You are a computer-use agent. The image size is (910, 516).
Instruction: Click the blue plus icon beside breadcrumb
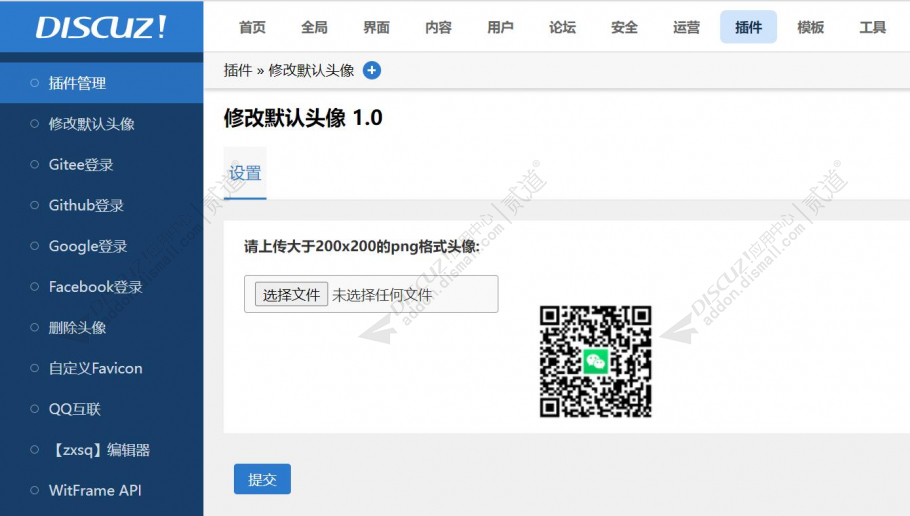tap(372, 70)
